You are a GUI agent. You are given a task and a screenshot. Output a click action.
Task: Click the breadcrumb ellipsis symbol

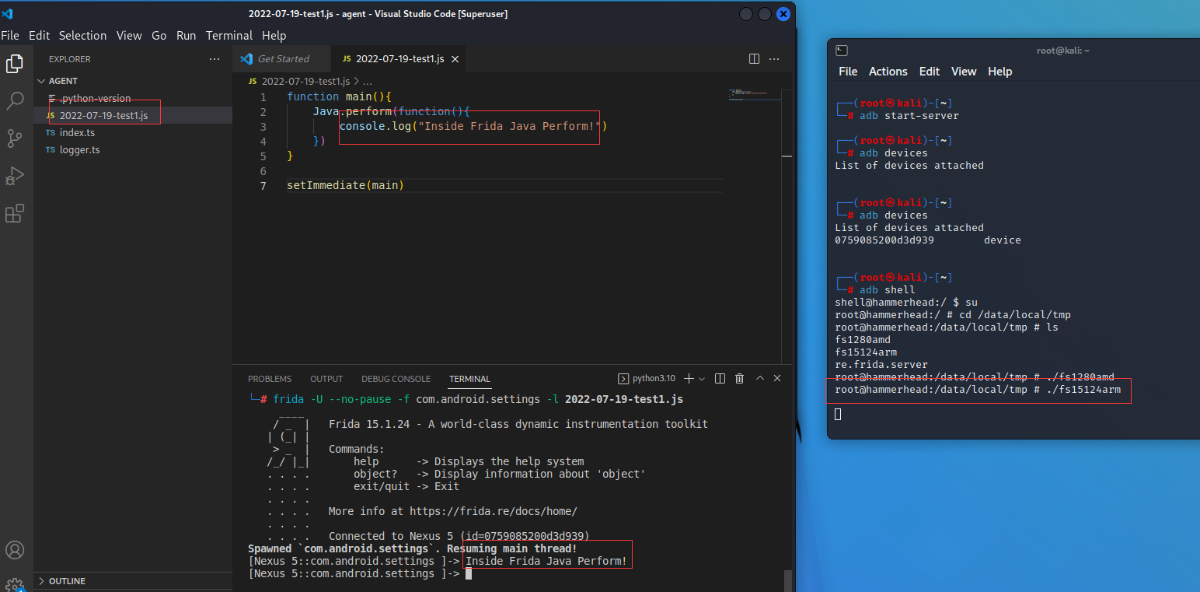click(368, 80)
